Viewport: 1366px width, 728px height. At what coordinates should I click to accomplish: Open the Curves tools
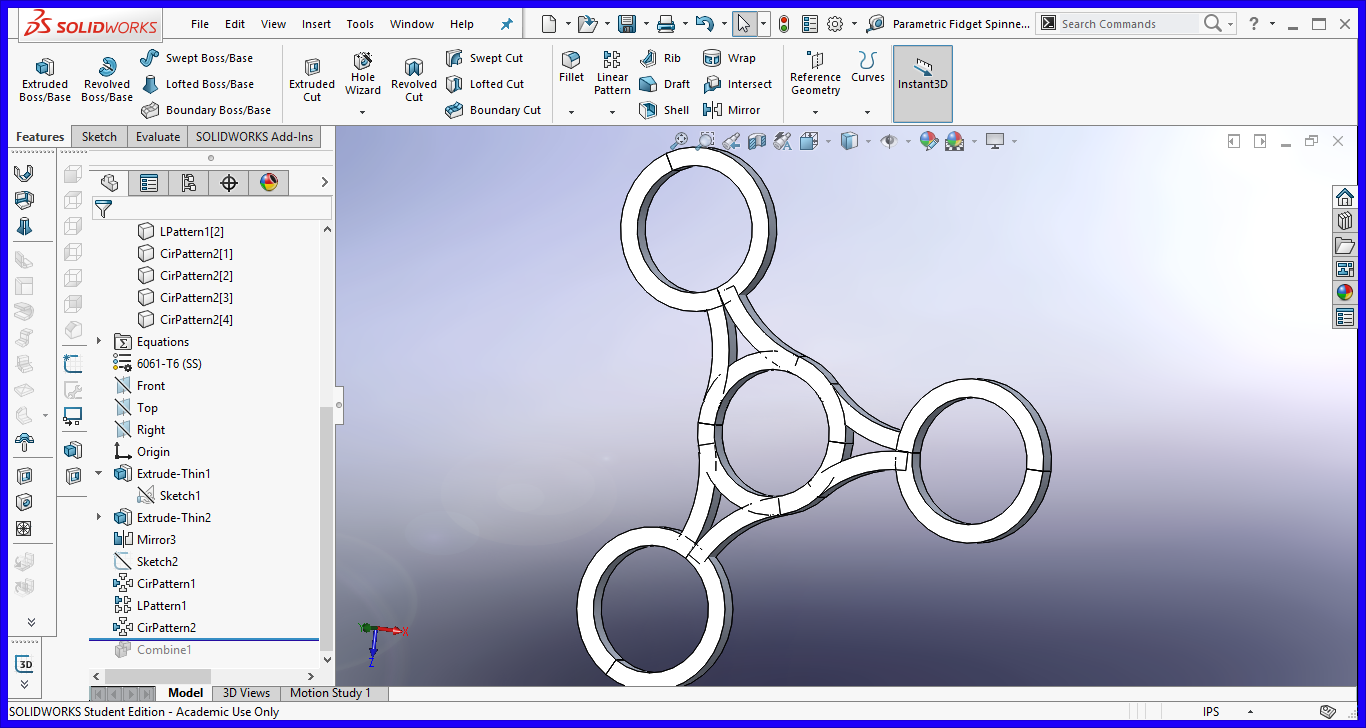[x=867, y=67]
